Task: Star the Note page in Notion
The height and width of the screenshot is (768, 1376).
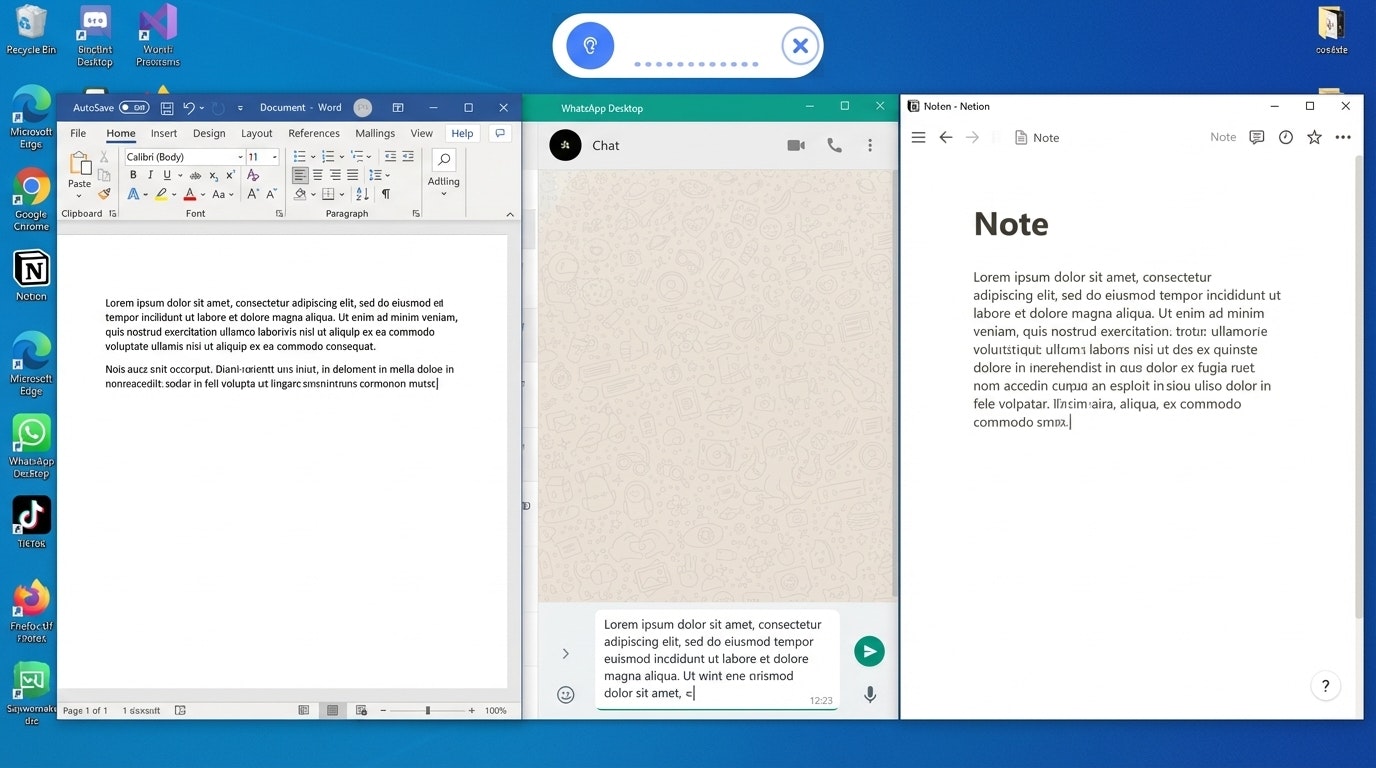Action: click(x=1314, y=137)
